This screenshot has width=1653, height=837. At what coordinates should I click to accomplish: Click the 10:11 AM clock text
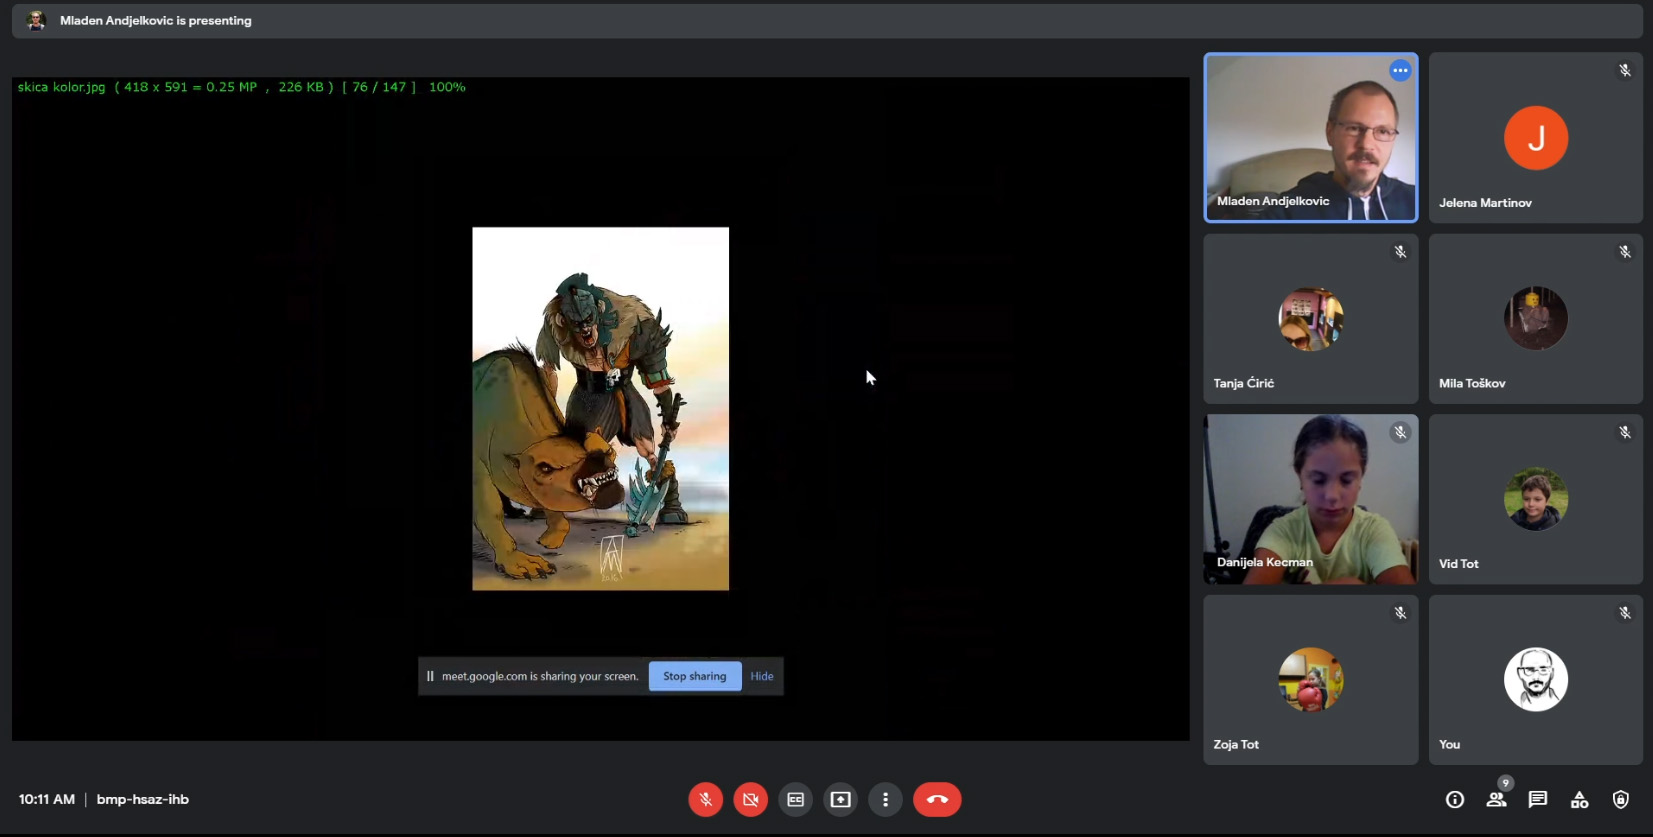point(47,799)
